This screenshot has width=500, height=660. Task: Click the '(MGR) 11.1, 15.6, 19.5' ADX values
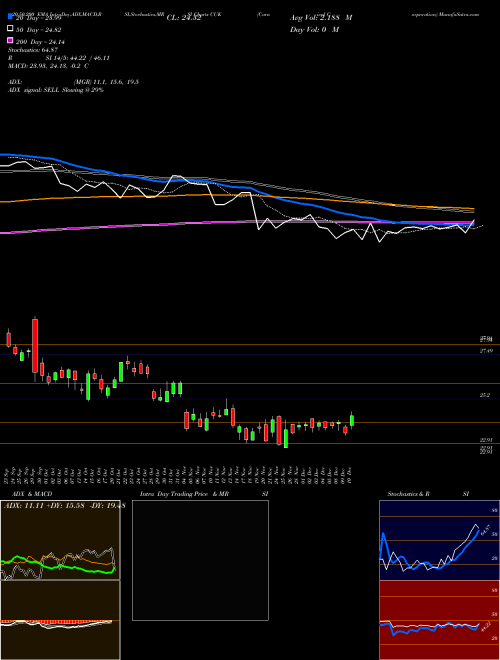point(106,82)
